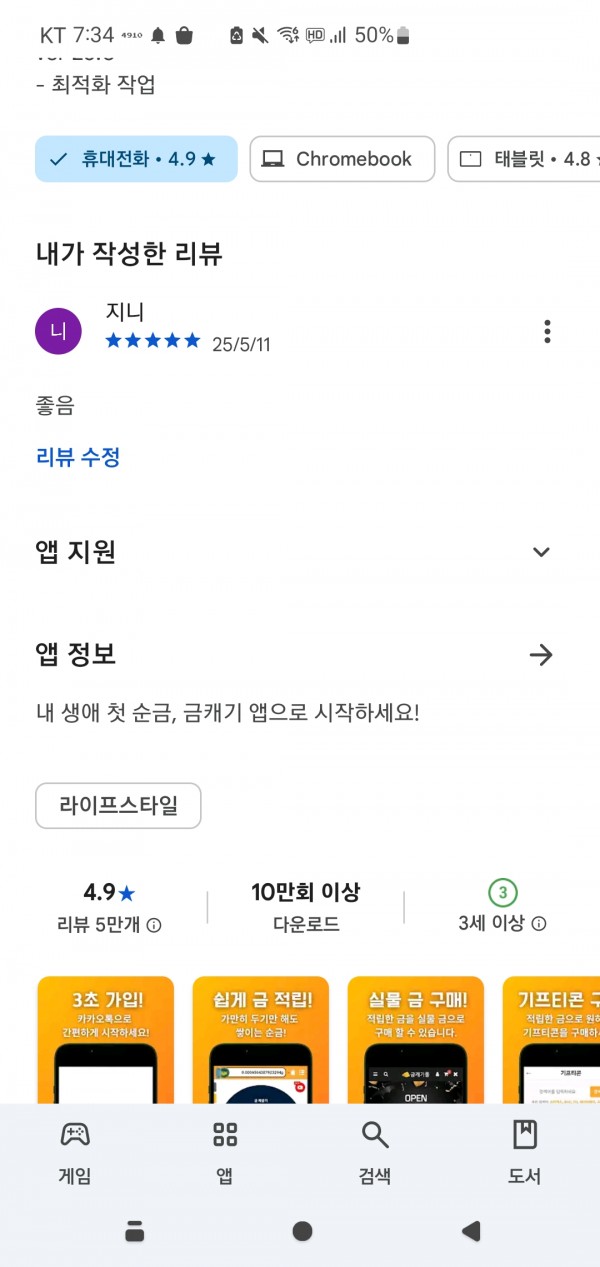Image resolution: width=600 pixels, height=1267 pixels.
Task: Open the 실물 금 구매 screenshot thumbnail
Action: tap(416, 1040)
